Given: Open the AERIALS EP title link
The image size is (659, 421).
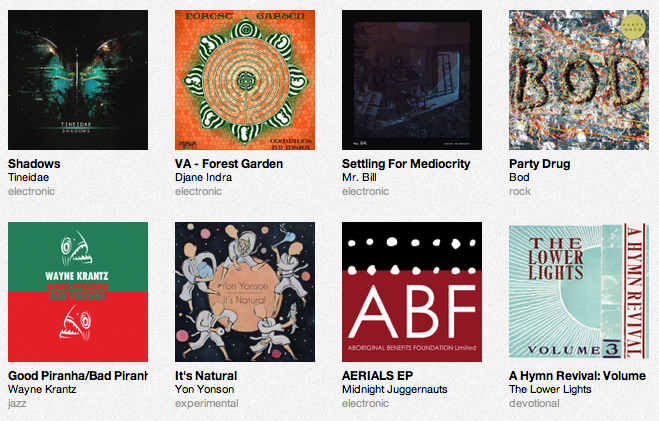Looking at the screenshot, I should (377, 376).
